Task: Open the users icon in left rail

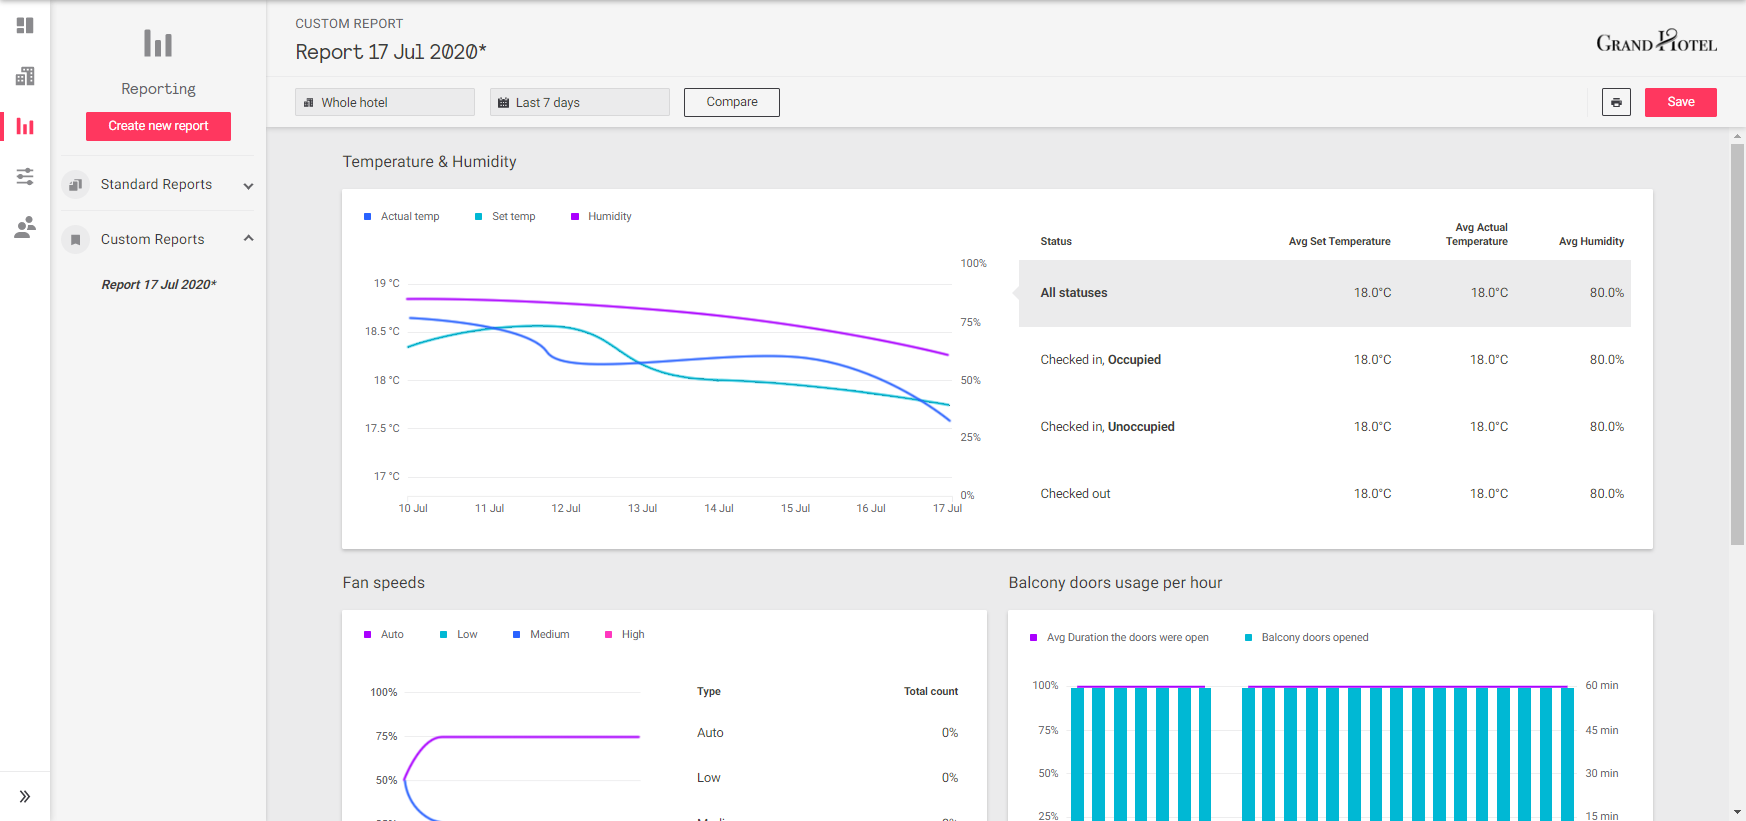Action: click(x=25, y=227)
